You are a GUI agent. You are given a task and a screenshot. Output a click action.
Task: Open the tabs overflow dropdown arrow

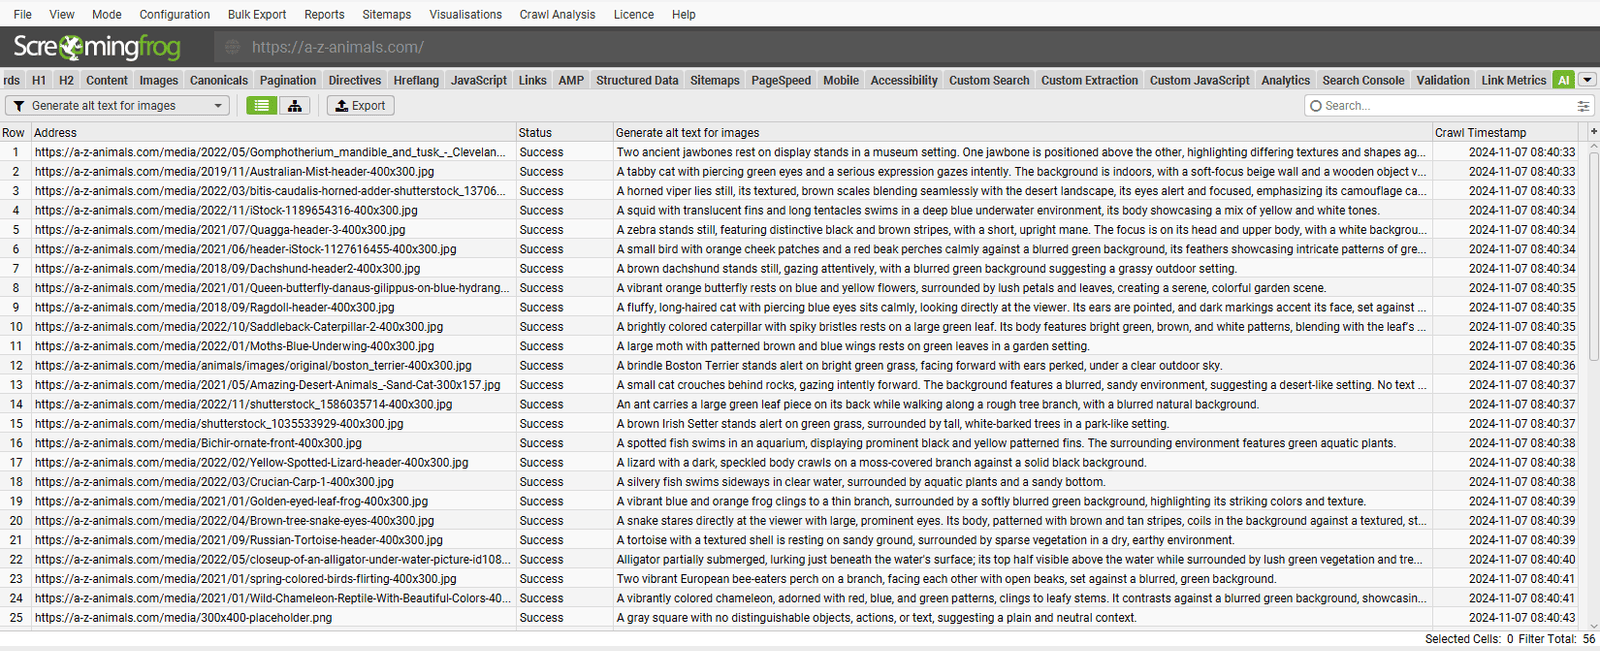[1587, 80]
